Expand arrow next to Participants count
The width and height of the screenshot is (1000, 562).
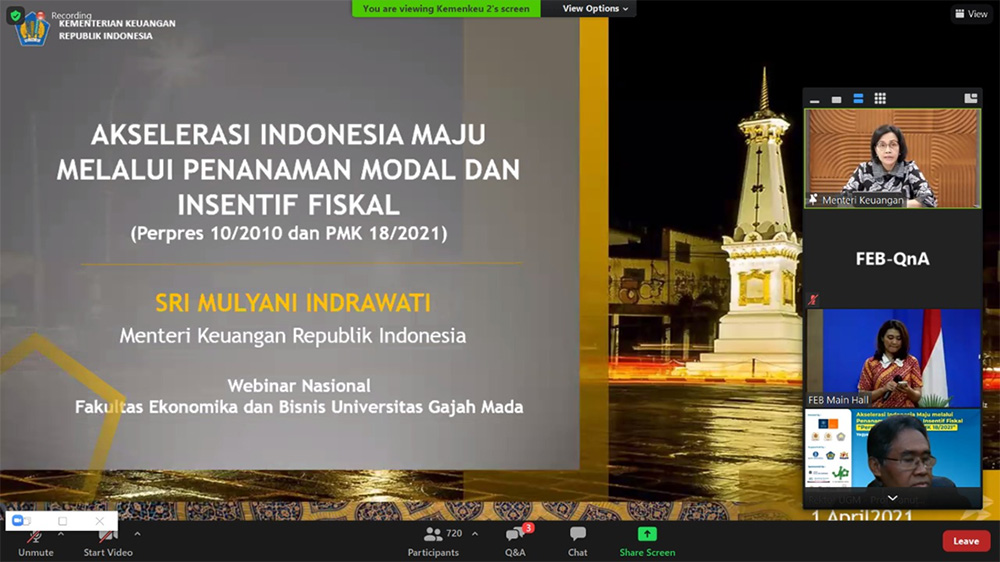(475, 533)
